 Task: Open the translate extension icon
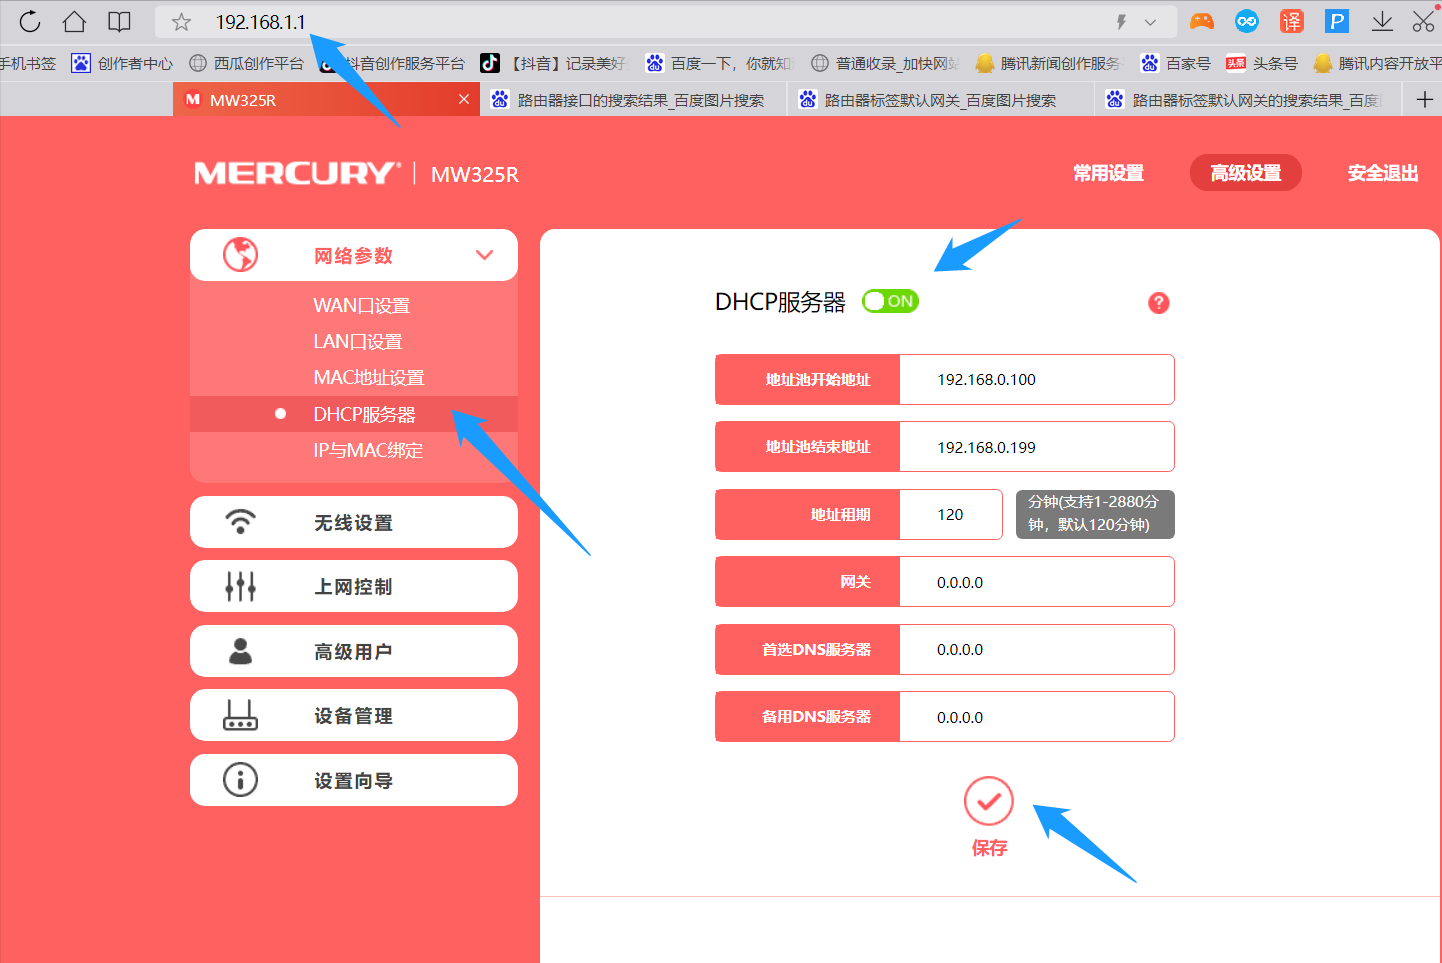point(1292,21)
